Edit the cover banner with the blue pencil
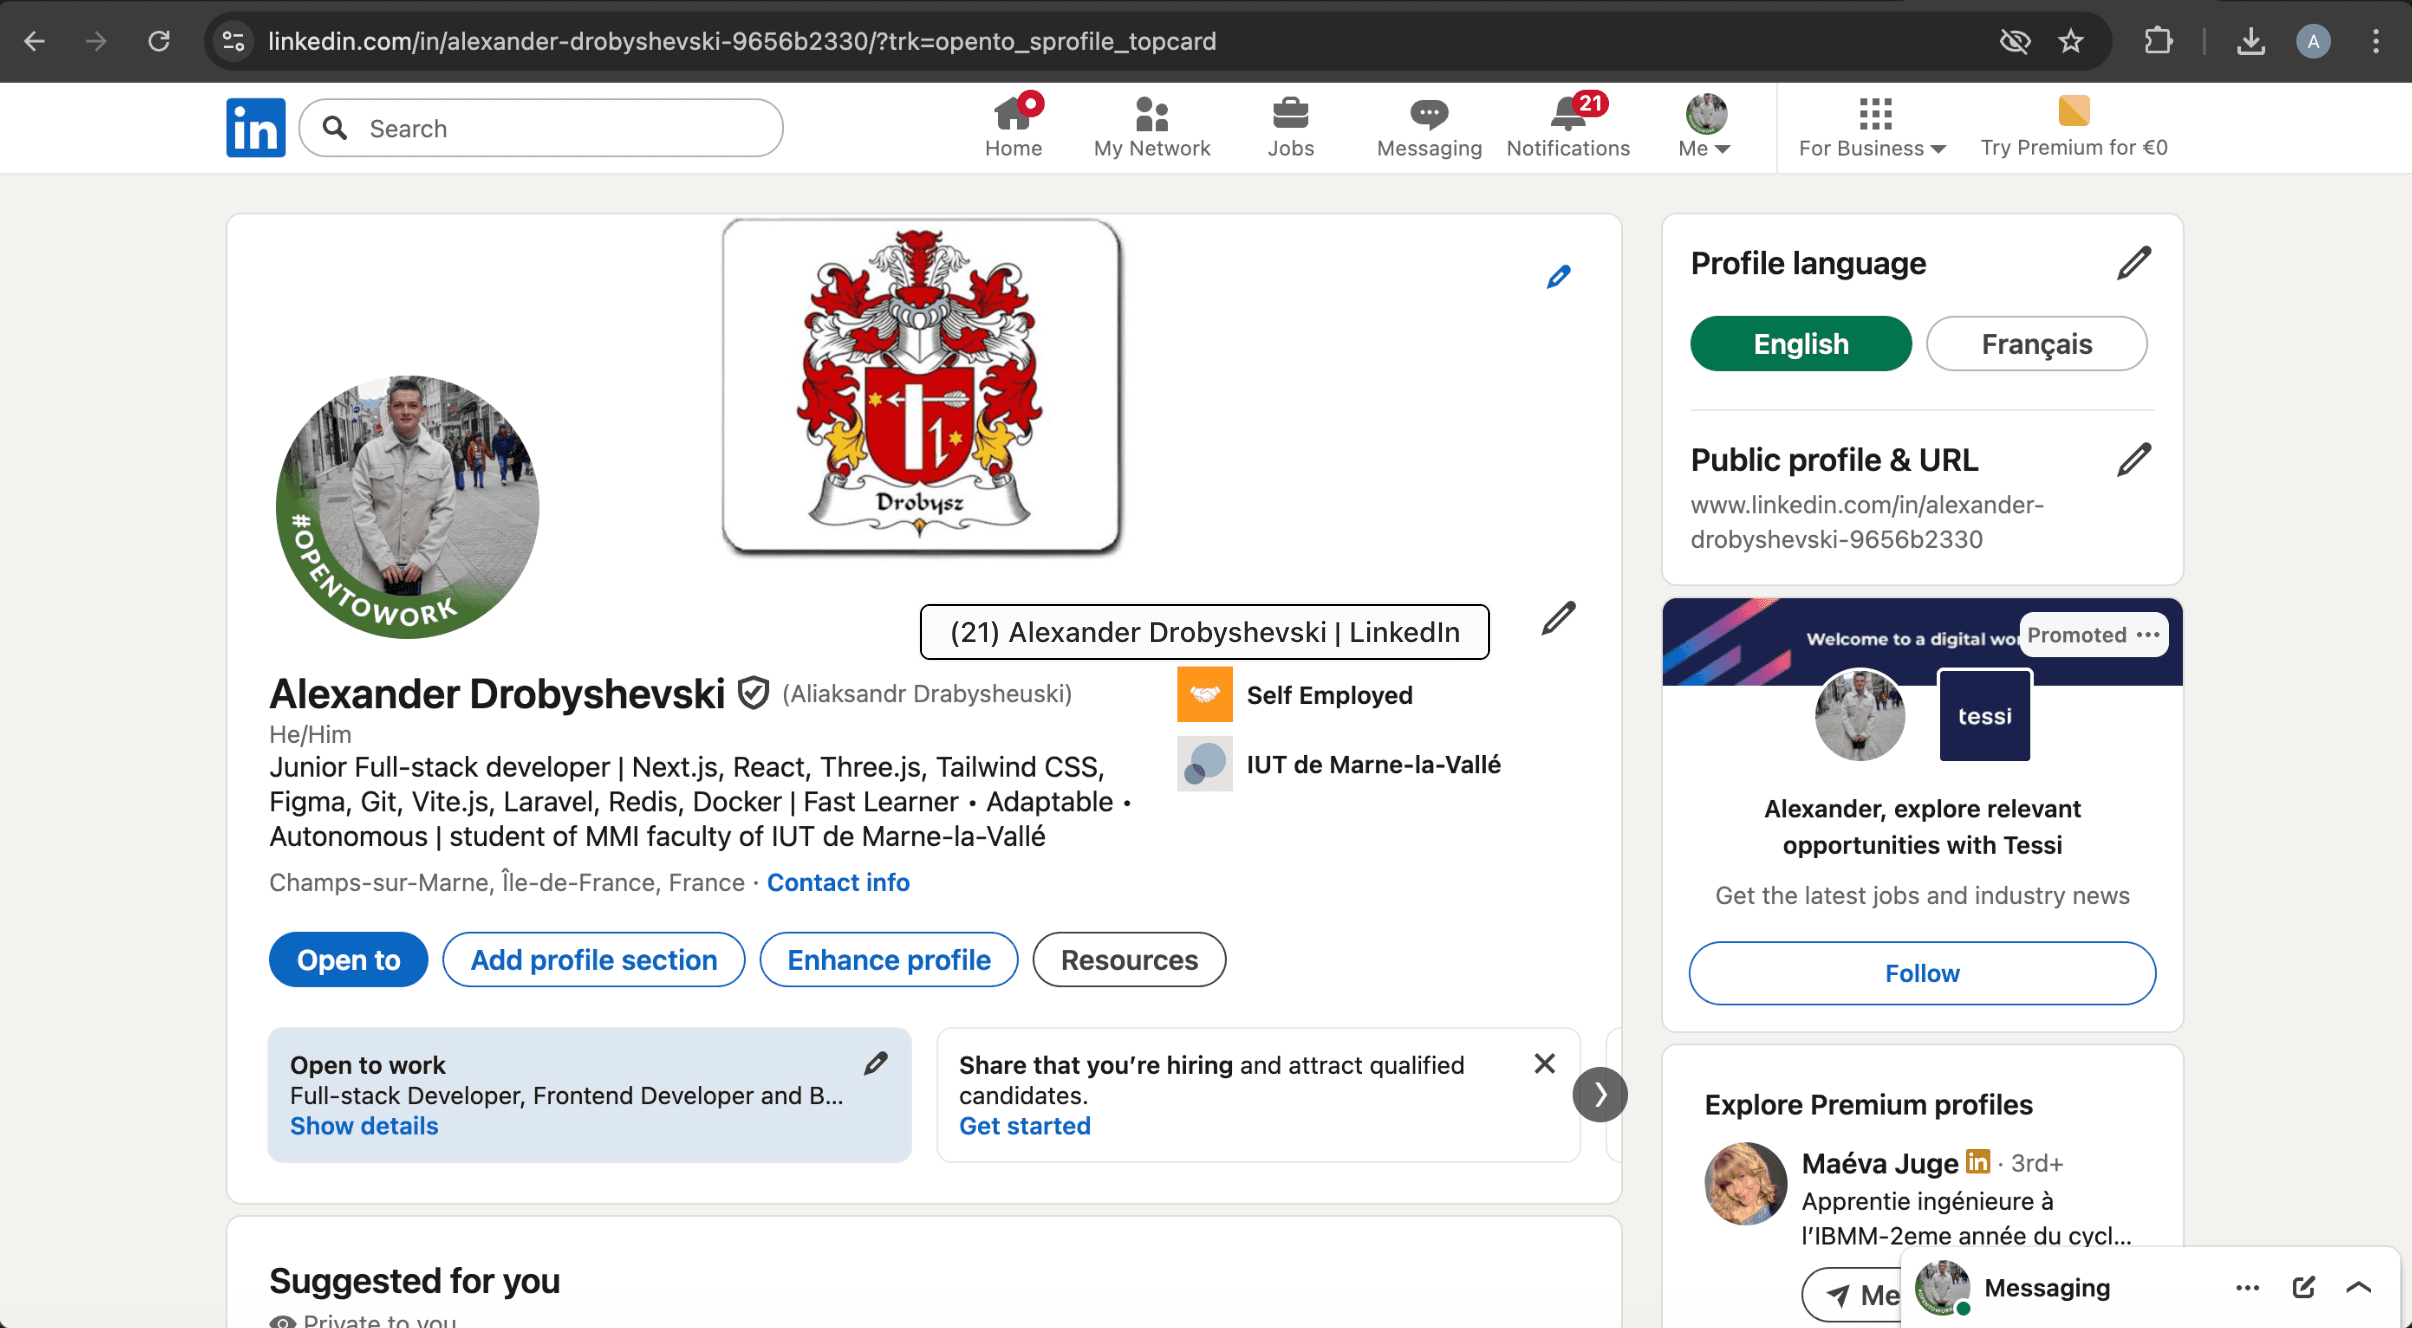The width and height of the screenshot is (2412, 1328). [x=1558, y=277]
